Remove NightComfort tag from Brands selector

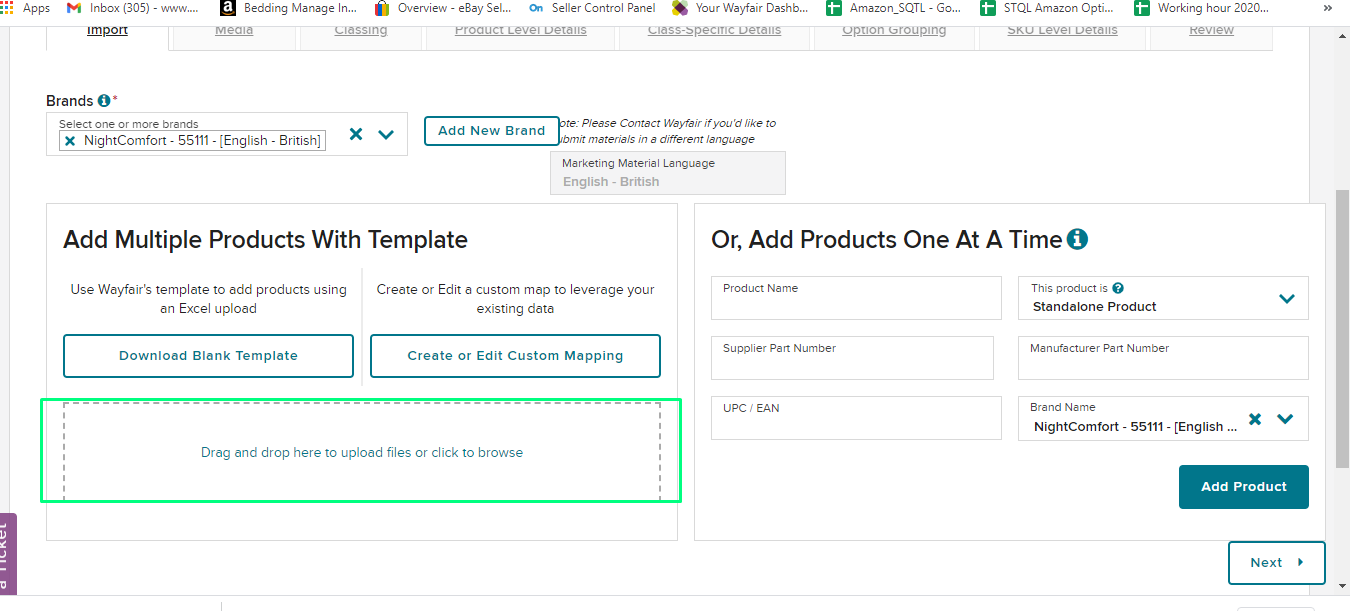[x=69, y=141]
